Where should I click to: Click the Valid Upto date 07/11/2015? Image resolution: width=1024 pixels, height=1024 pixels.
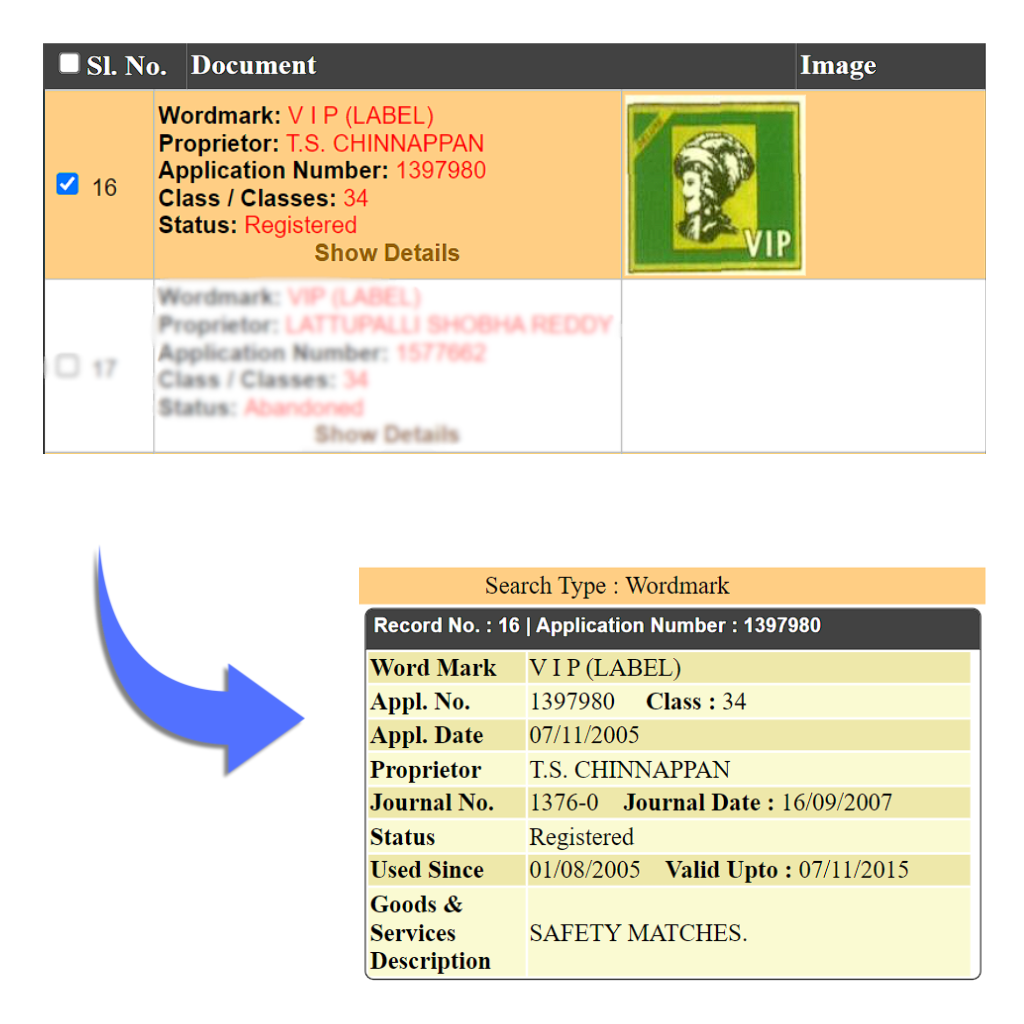(x=853, y=870)
